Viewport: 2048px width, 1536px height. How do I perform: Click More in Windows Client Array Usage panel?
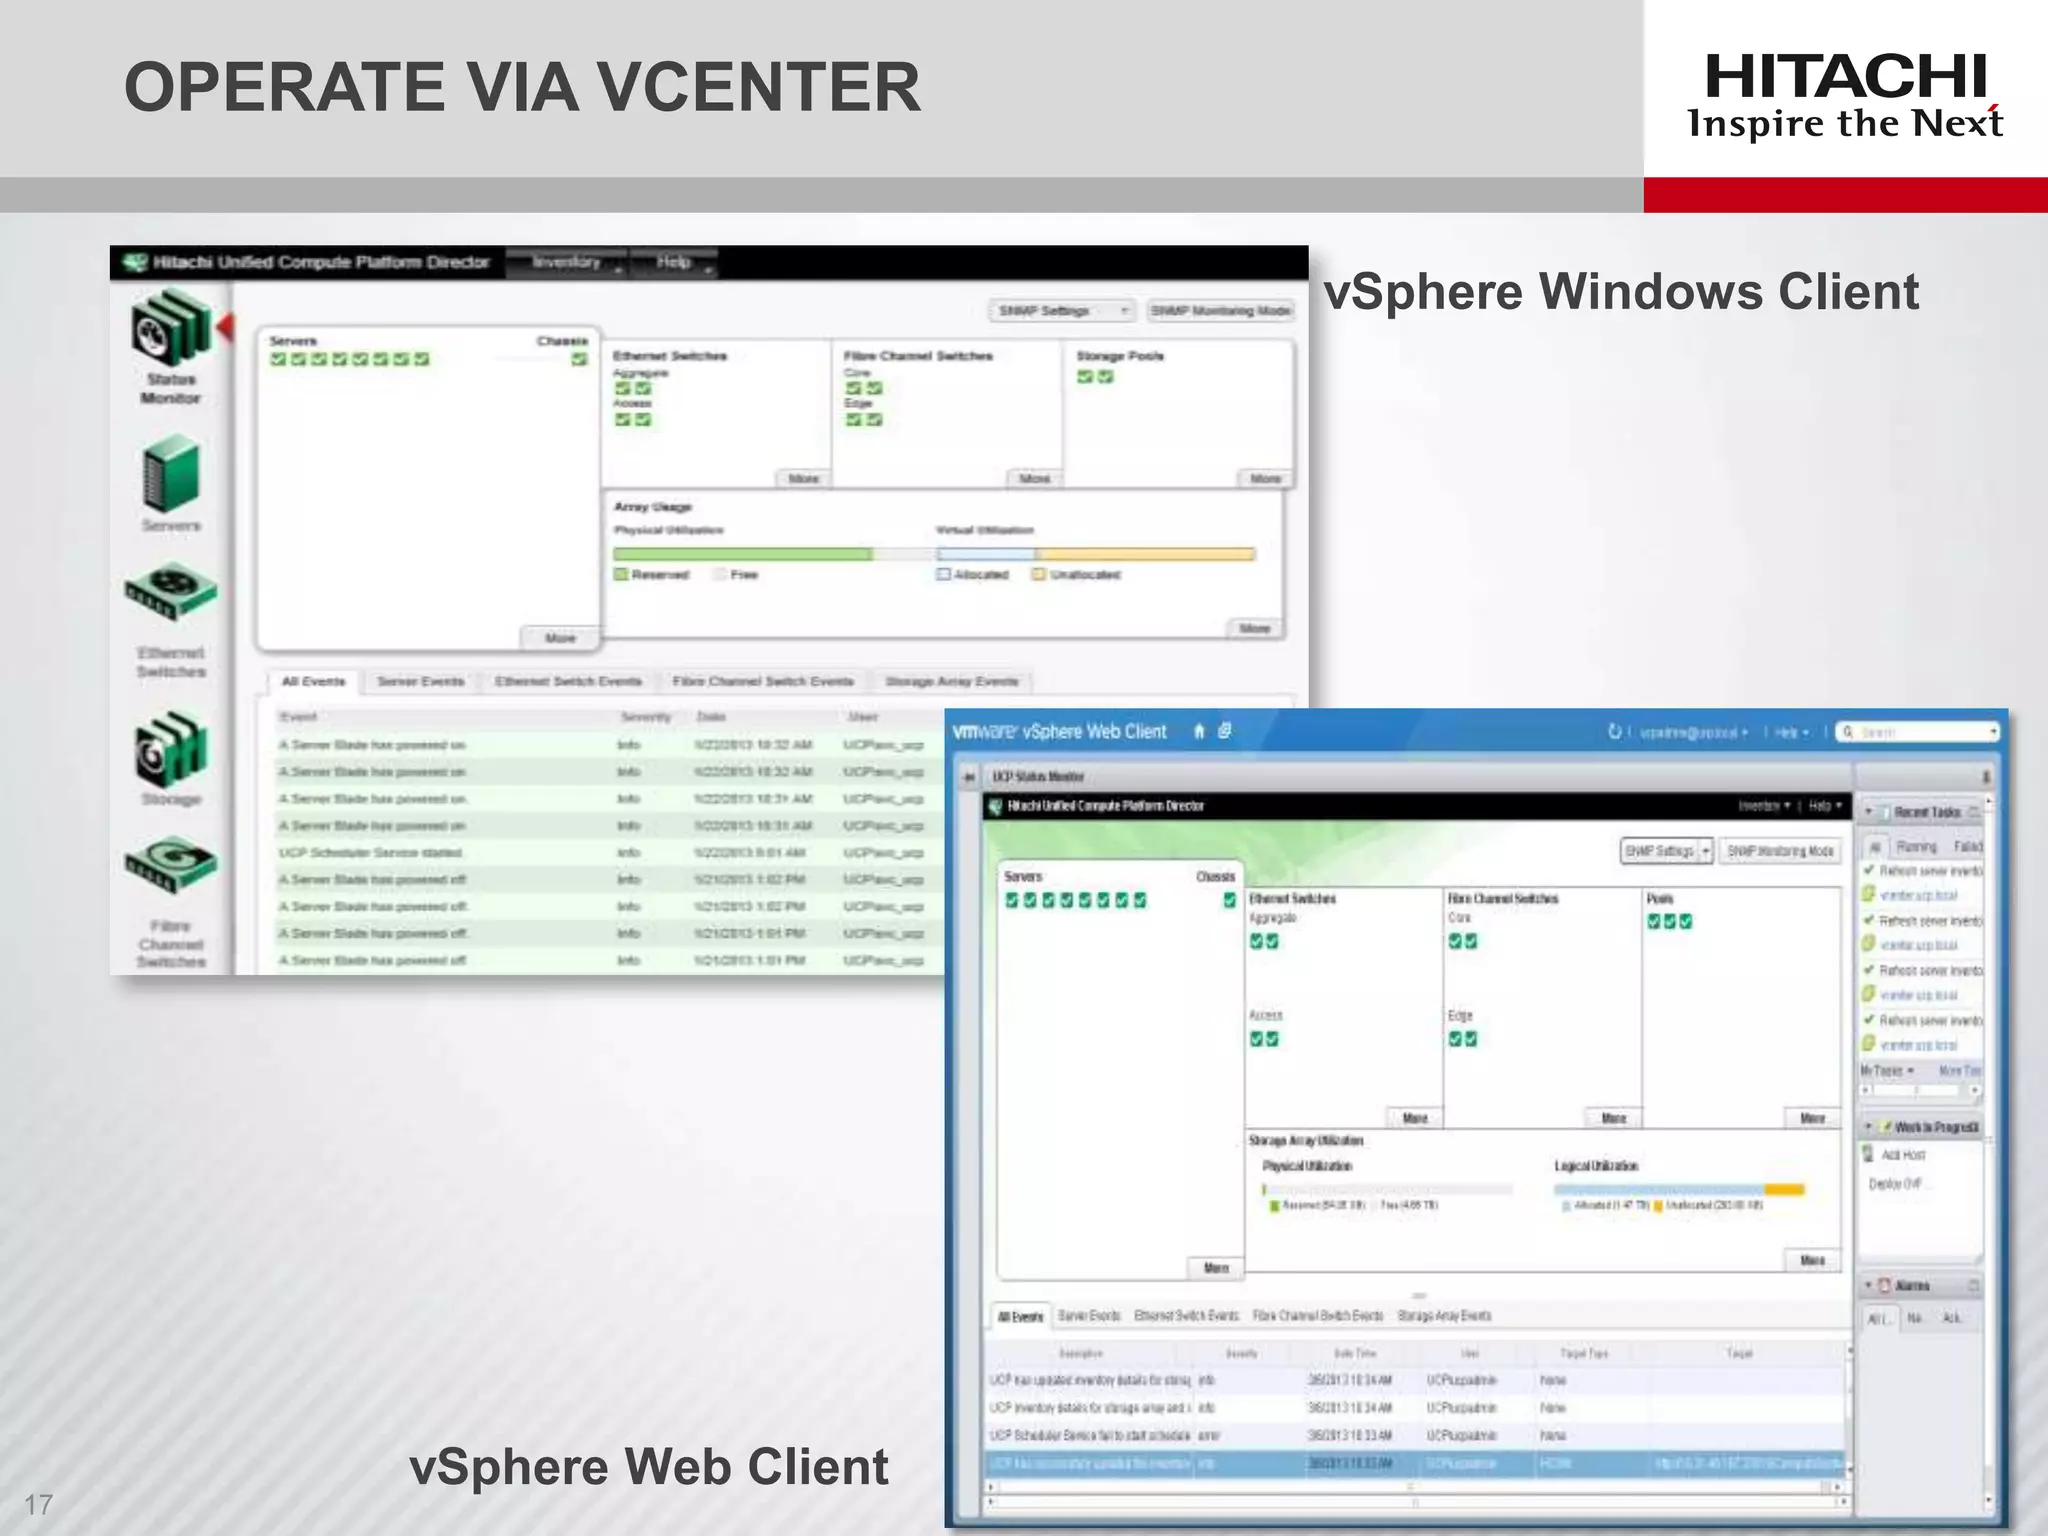pos(1255,629)
